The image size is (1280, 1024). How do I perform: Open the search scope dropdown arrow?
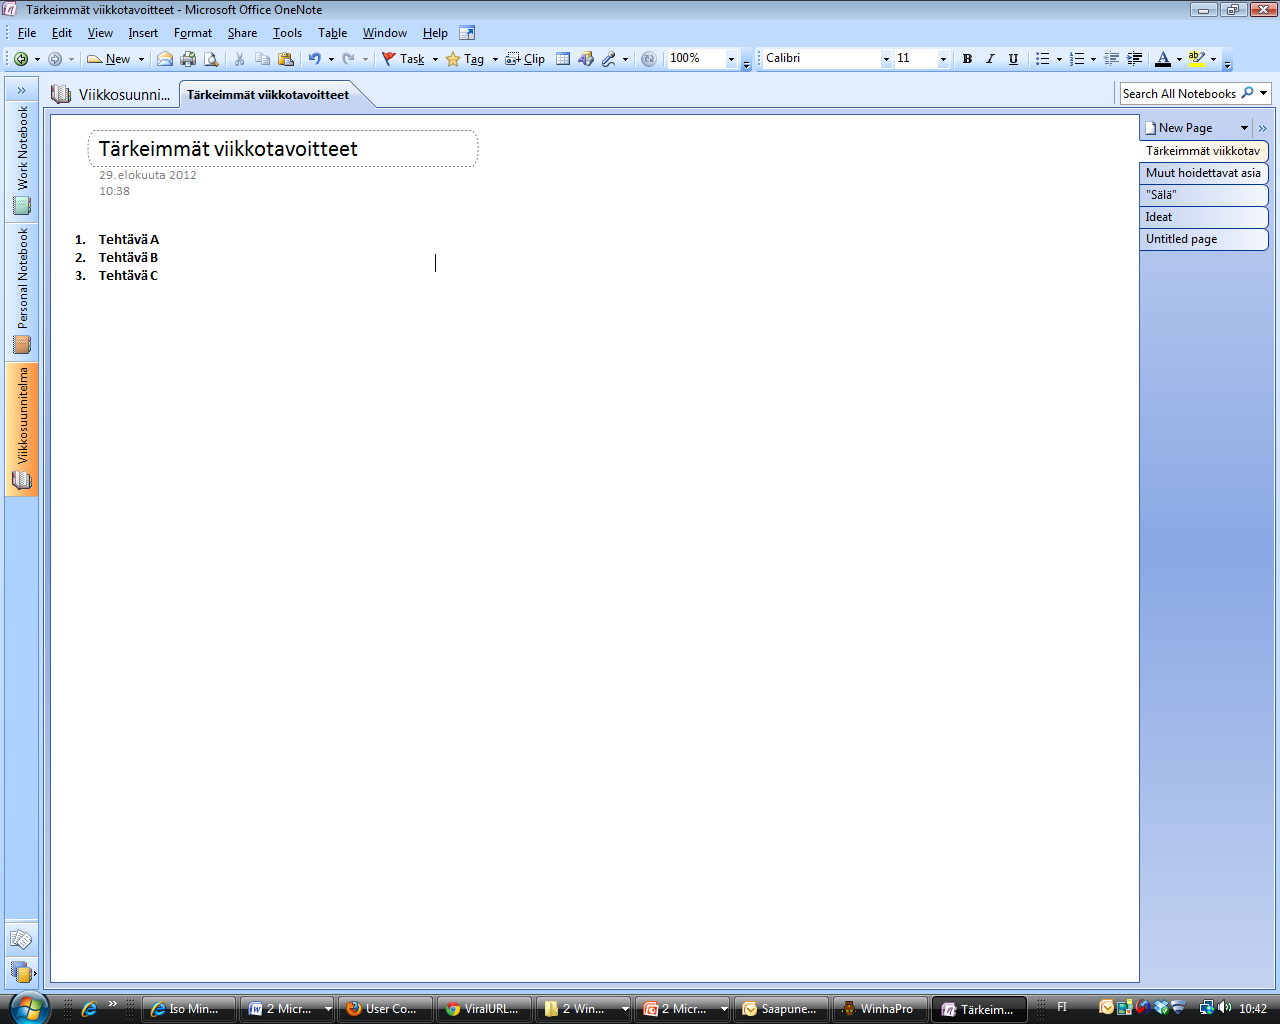tap(1264, 93)
